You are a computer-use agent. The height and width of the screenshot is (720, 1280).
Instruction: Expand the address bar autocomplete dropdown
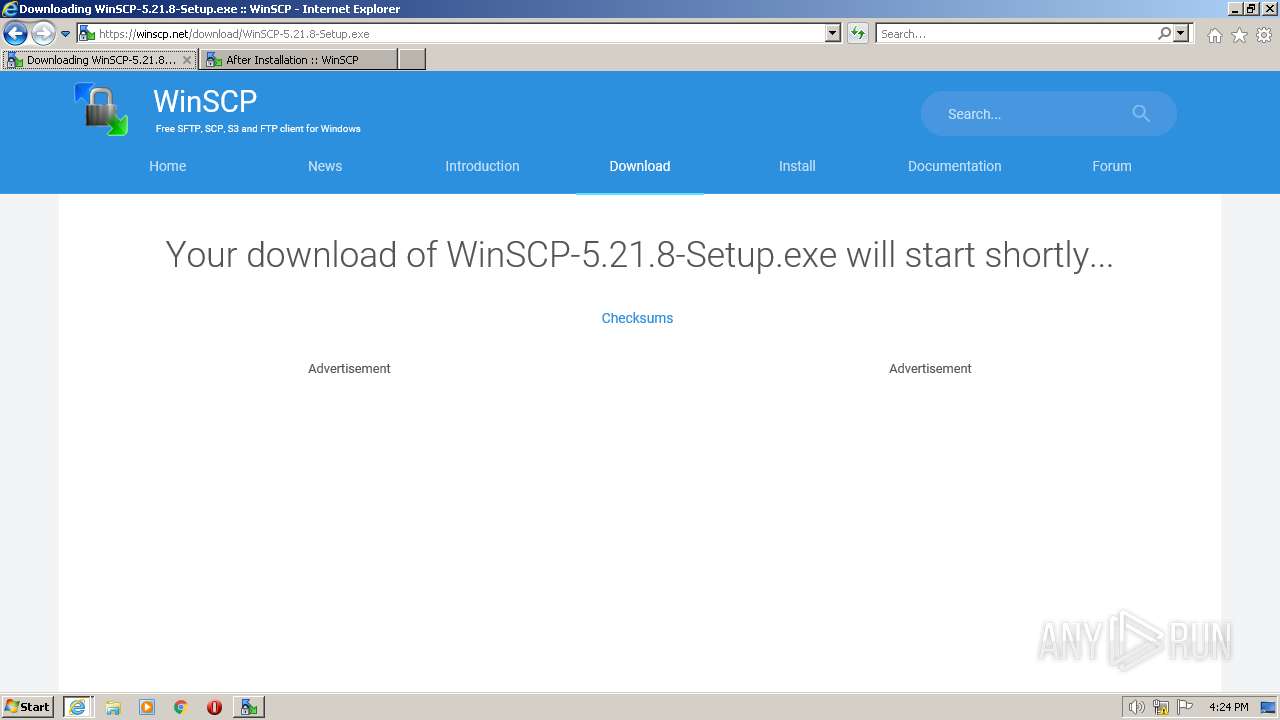pos(833,33)
